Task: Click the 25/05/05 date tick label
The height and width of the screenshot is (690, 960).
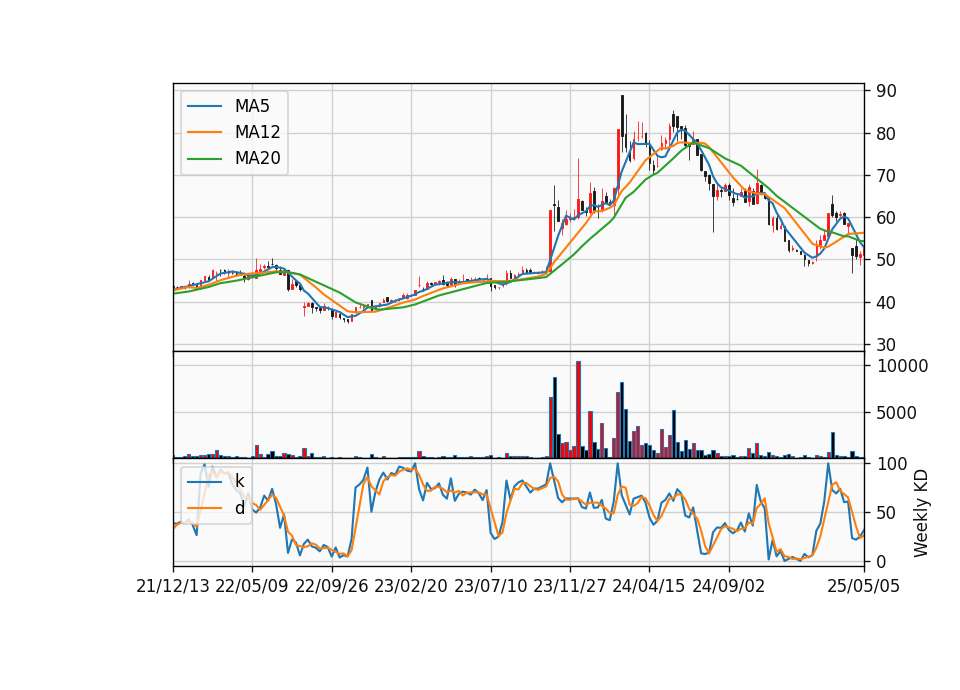Action: tap(864, 586)
